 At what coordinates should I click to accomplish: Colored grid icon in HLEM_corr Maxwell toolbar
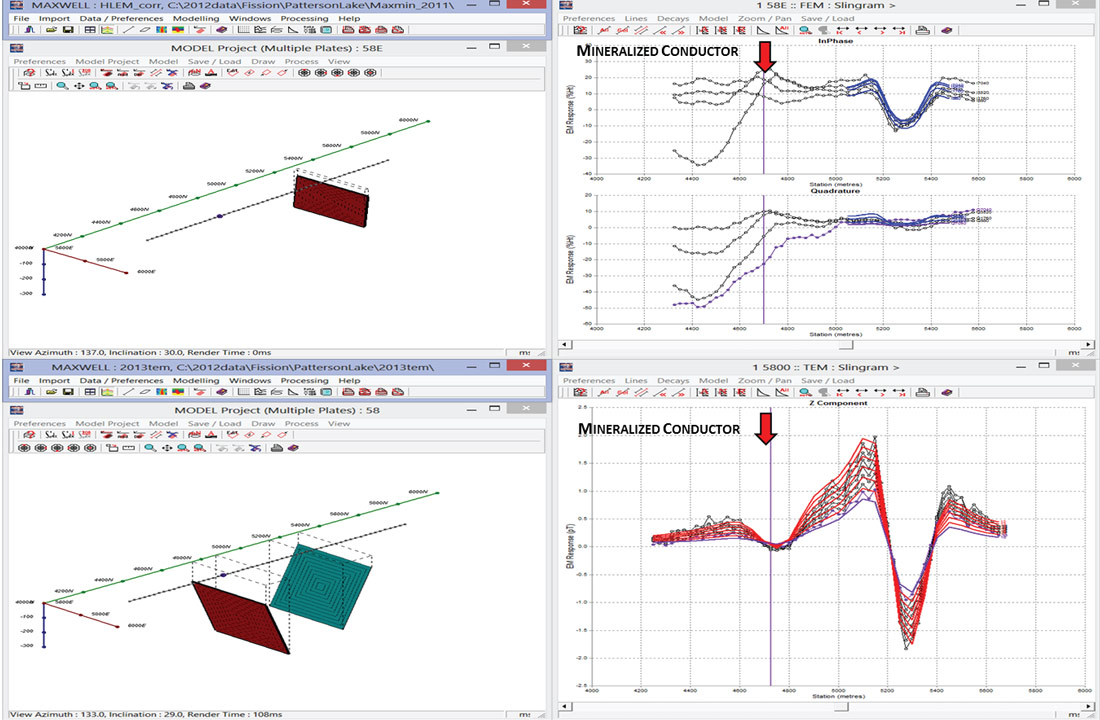coord(161,30)
